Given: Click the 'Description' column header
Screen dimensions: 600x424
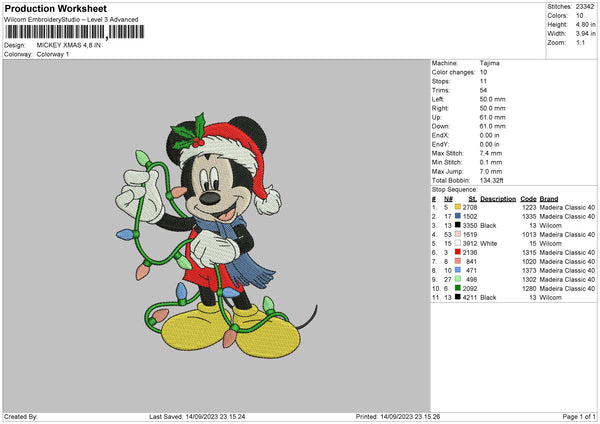Looking at the screenshot, I should pos(498,199).
